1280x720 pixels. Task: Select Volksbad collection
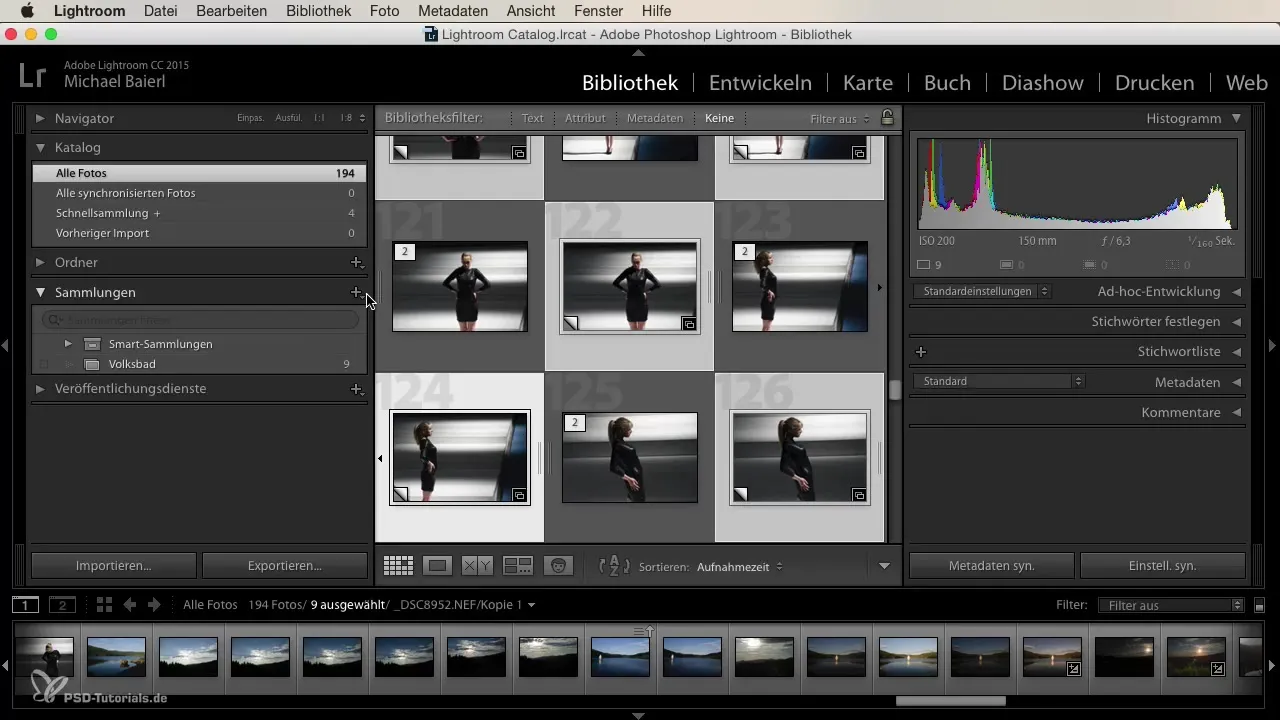pyautogui.click(x=199, y=364)
